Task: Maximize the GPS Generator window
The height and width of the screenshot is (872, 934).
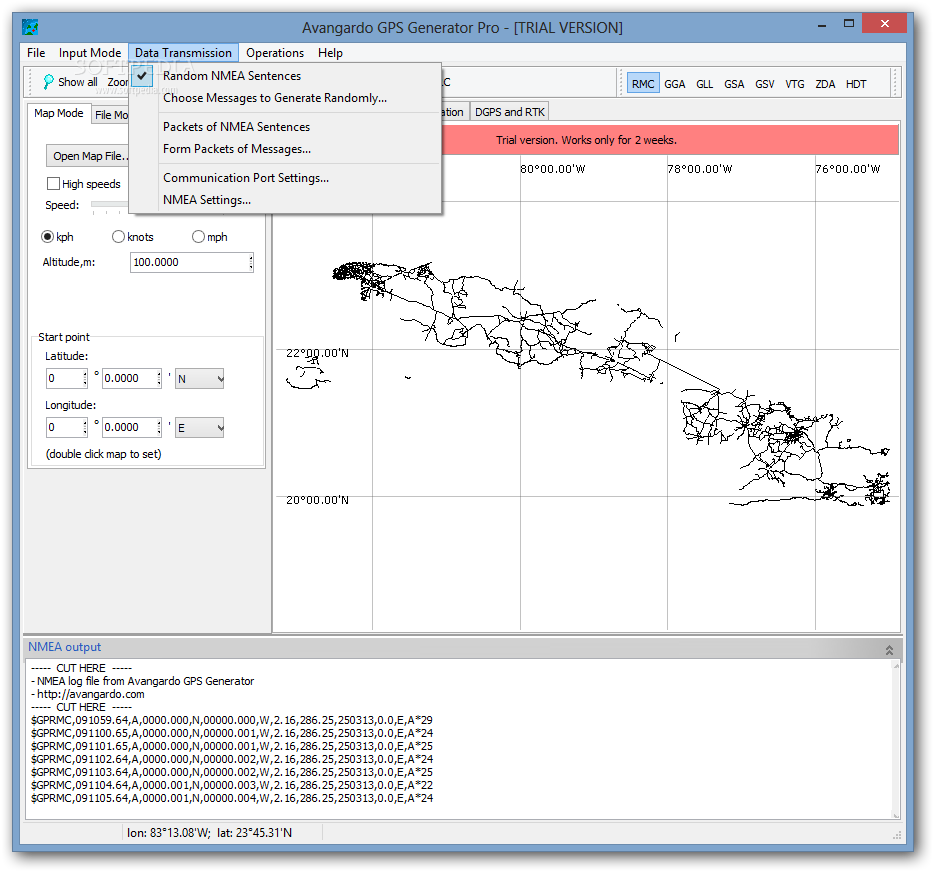Action: coord(849,24)
